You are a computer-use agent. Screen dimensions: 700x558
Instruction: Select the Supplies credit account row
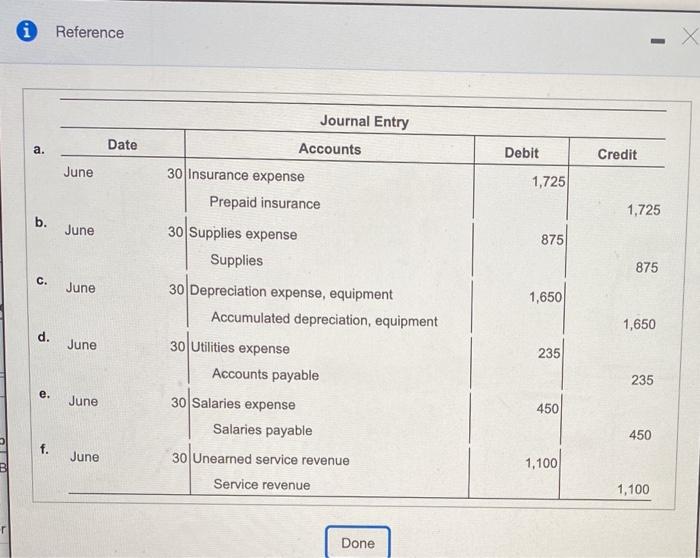[237, 260]
